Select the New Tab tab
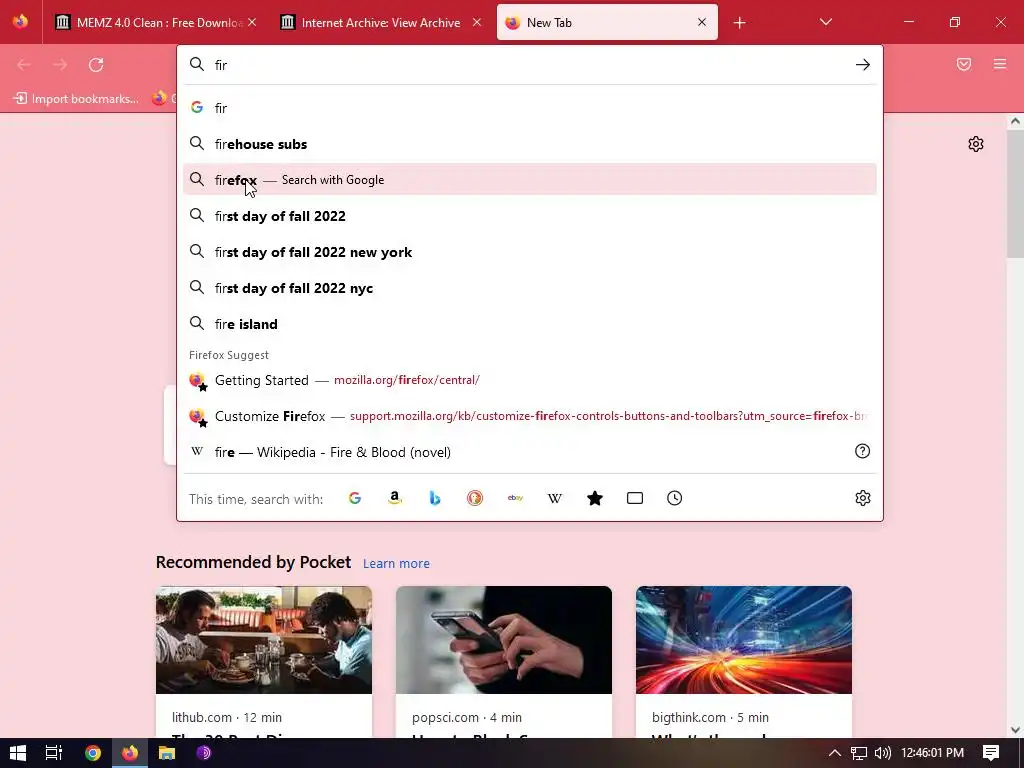 (607, 22)
